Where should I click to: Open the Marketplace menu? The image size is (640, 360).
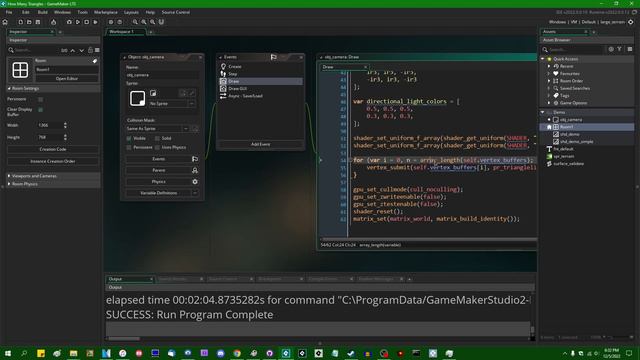click(106, 12)
